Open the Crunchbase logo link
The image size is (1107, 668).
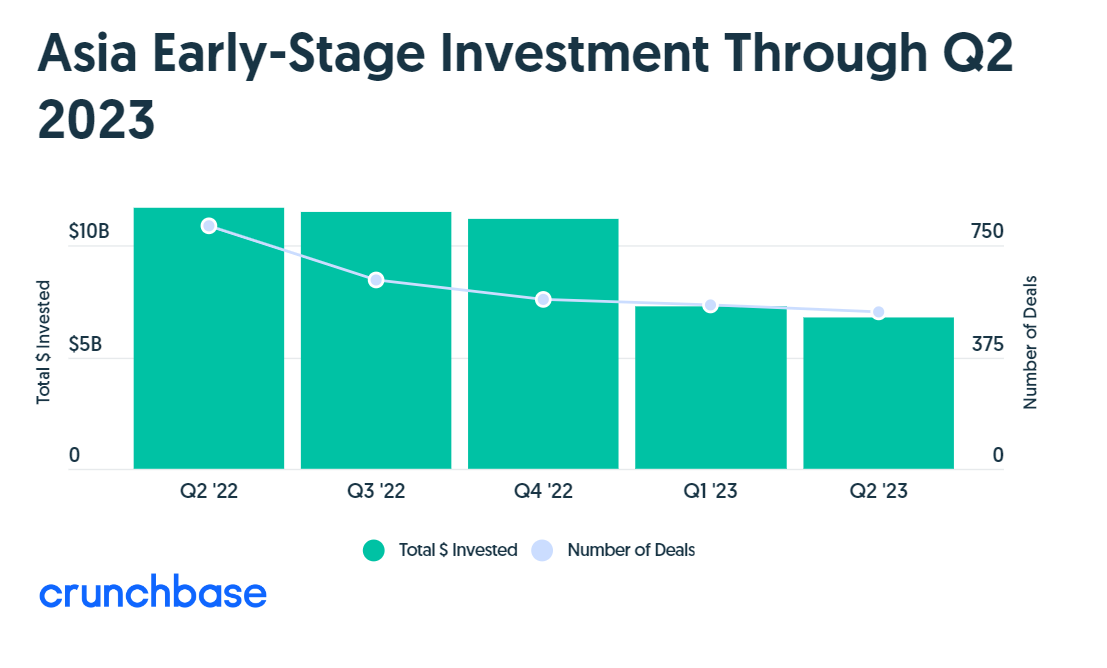[x=153, y=593]
